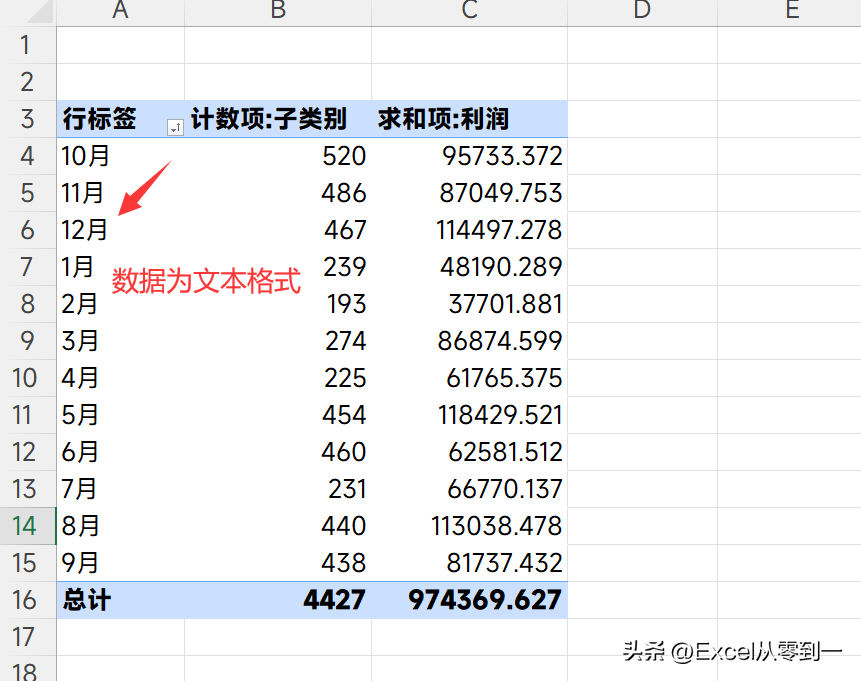Click the 计数项:子类别 header cell
The height and width of the screenshot is (681, 861).
coord(278,119)
